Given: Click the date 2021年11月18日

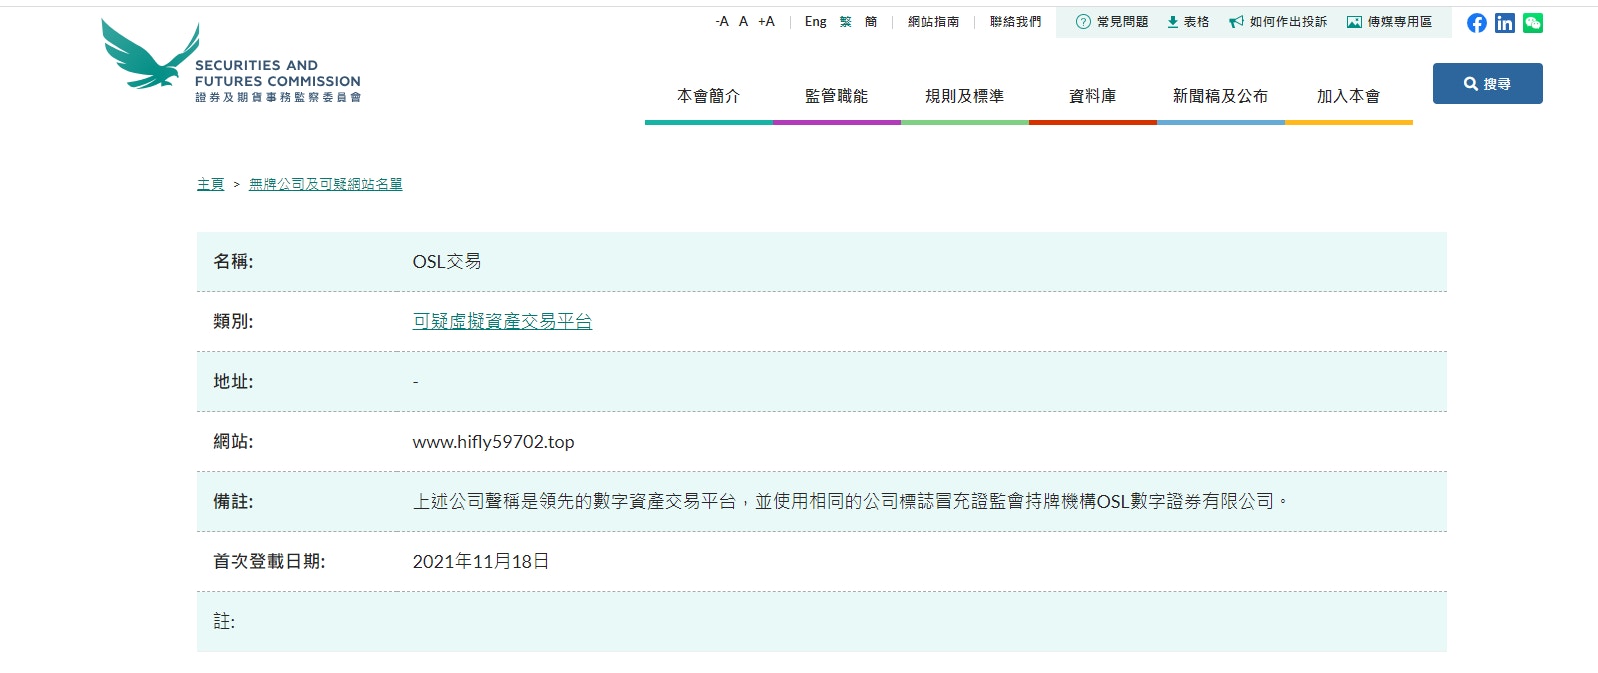Looking at the screenshot, I should point(481,561).
